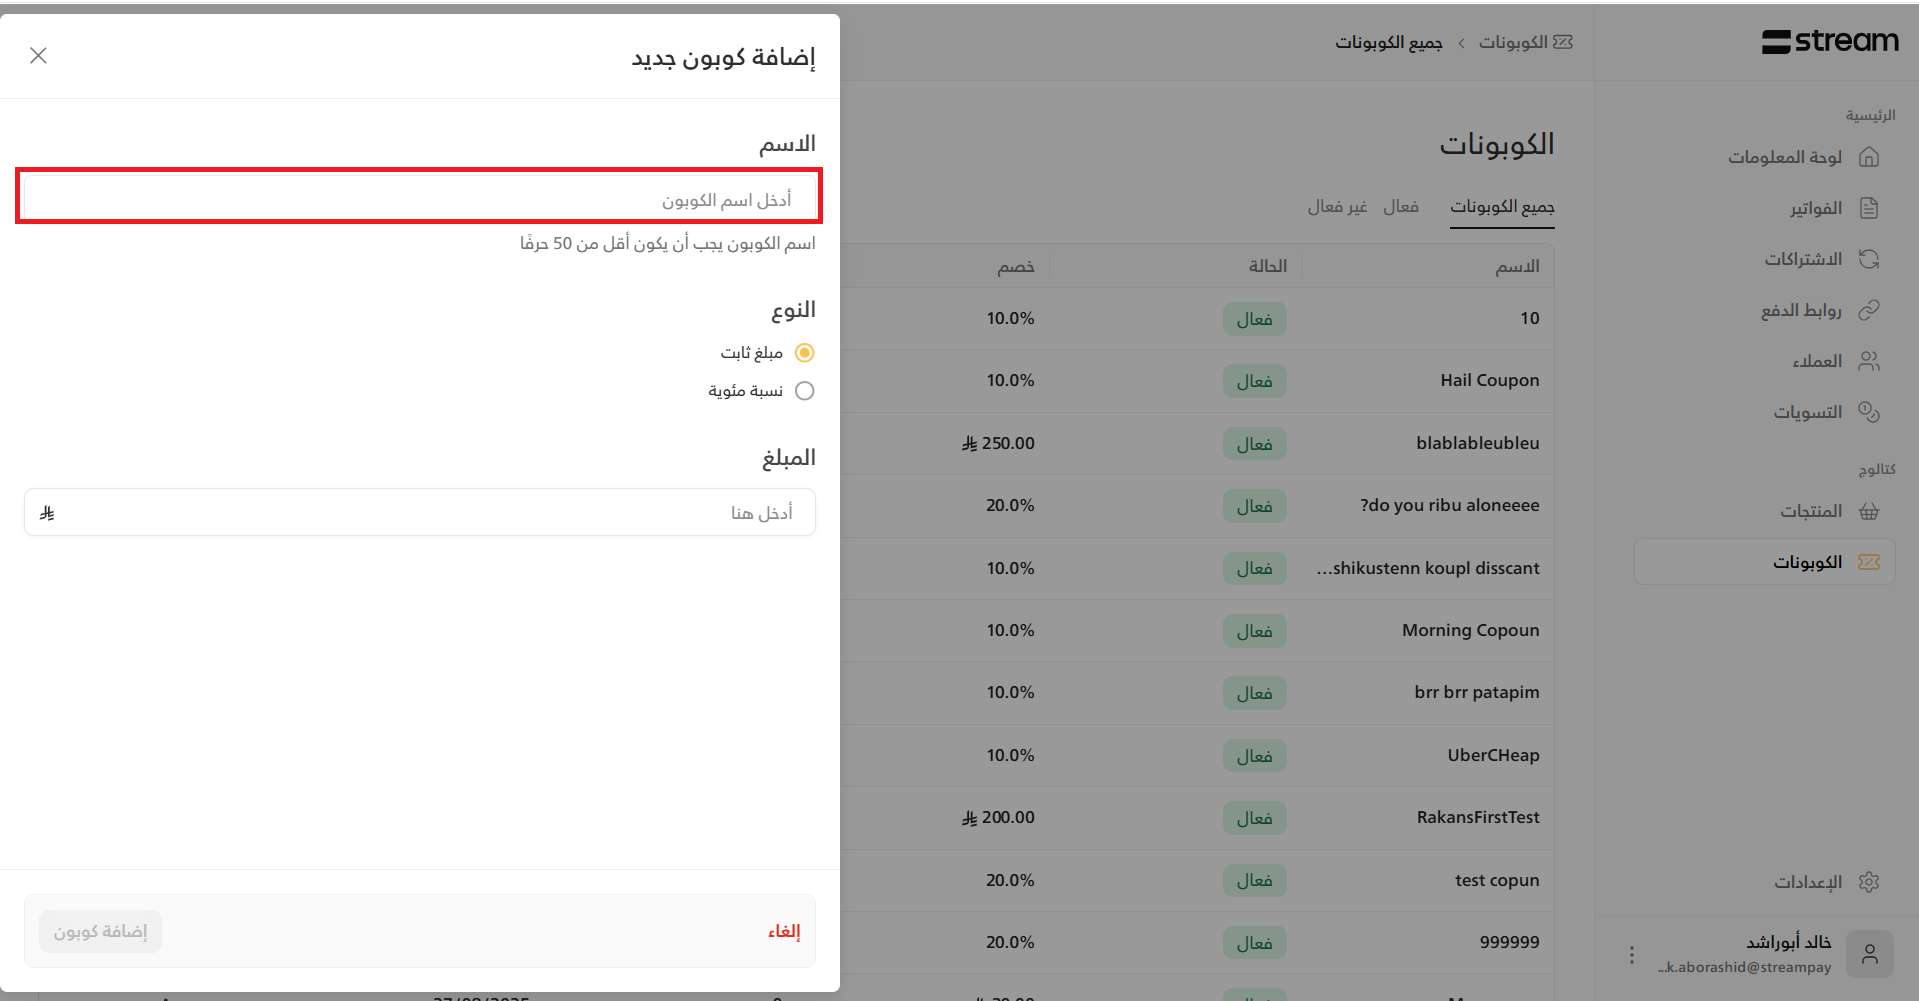Viewport: 1919px width, 1001px height.
Task: Click the Stream logo
Action: tap(1830, 42)
